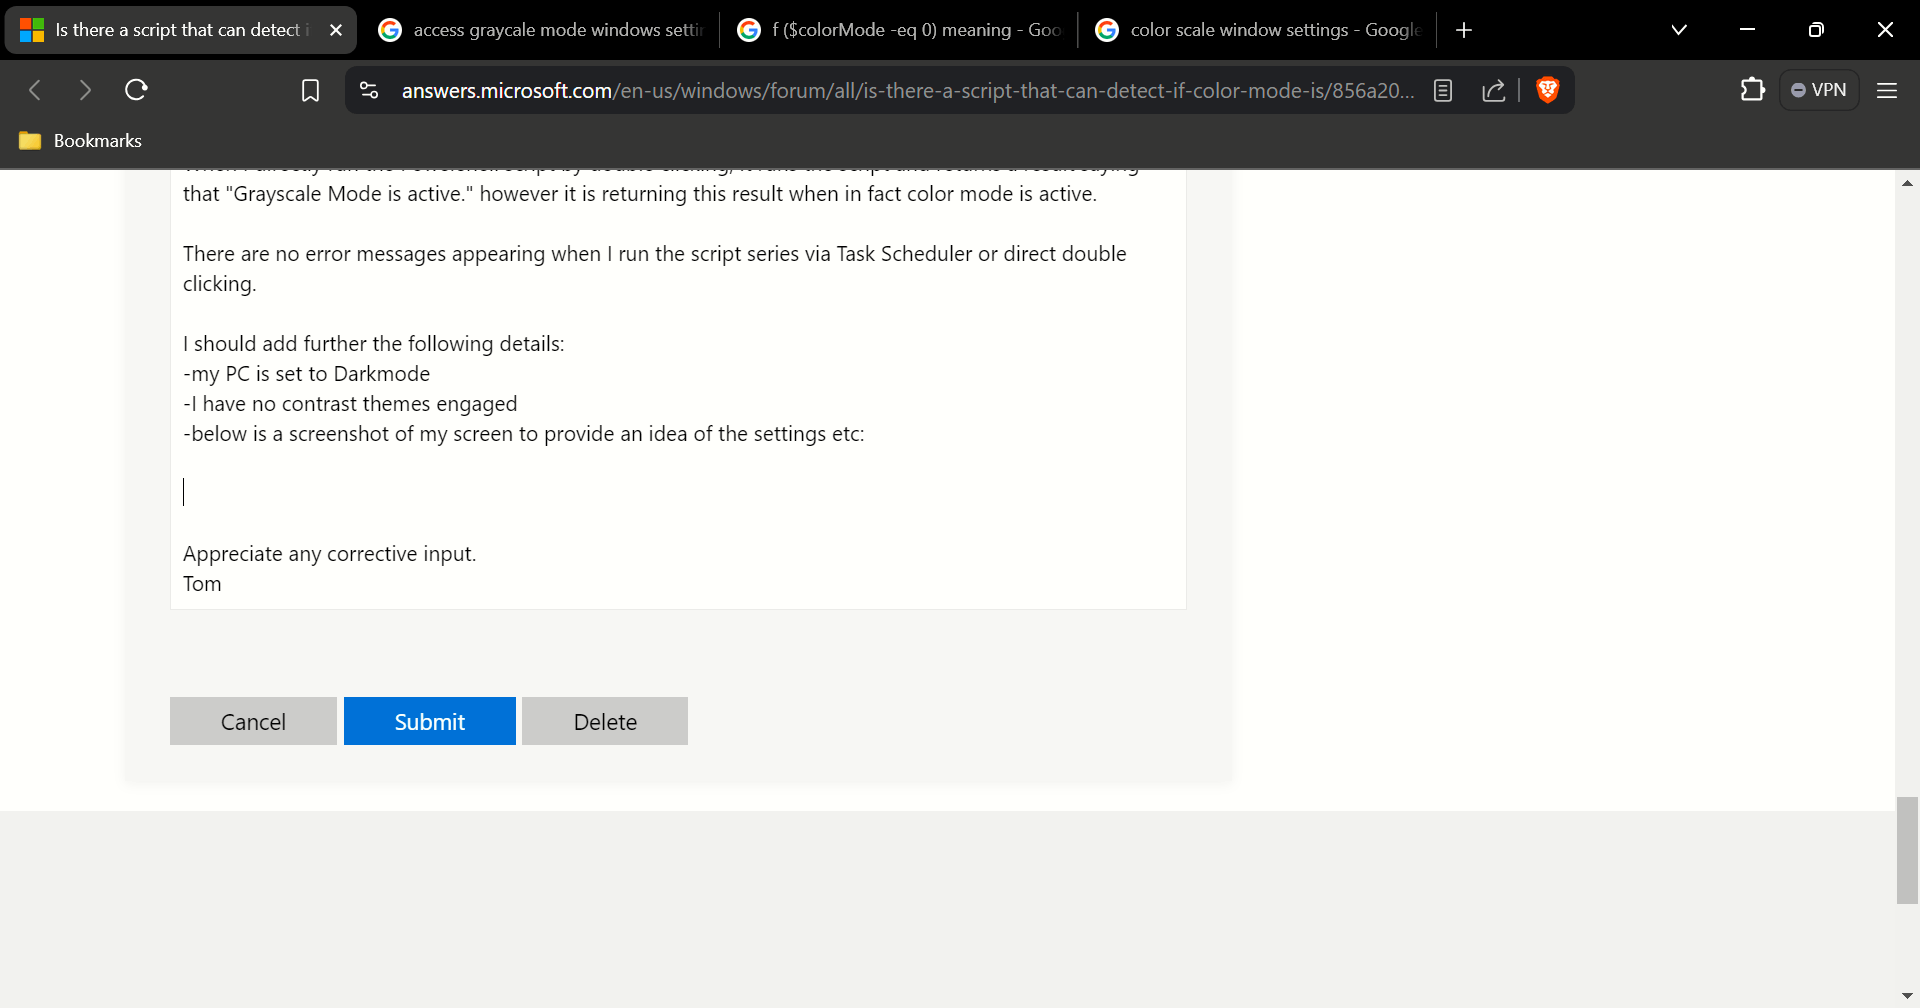Place cursor on the empty line in editor
This screenshot has width=1920, height=1008.
click(678, 492)
